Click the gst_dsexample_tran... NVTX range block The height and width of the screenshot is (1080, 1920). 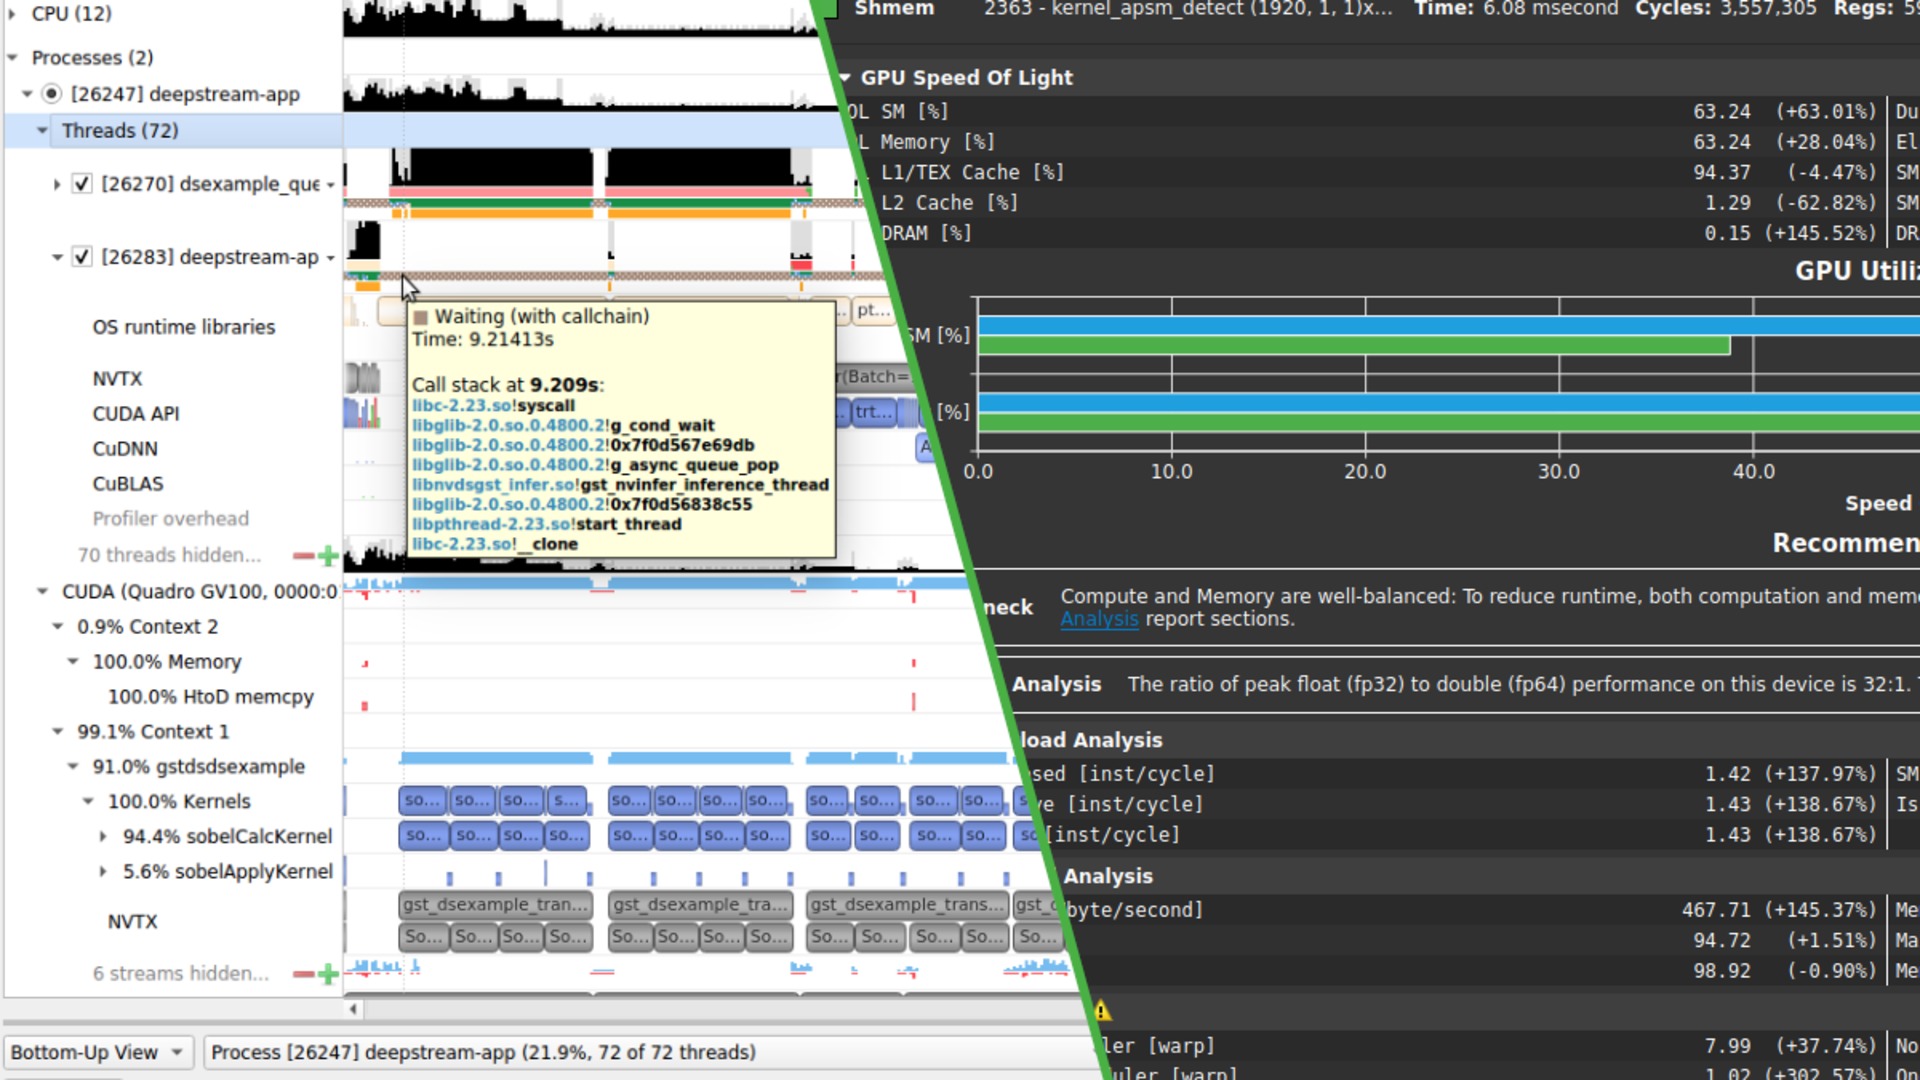[x=495, y=905]
